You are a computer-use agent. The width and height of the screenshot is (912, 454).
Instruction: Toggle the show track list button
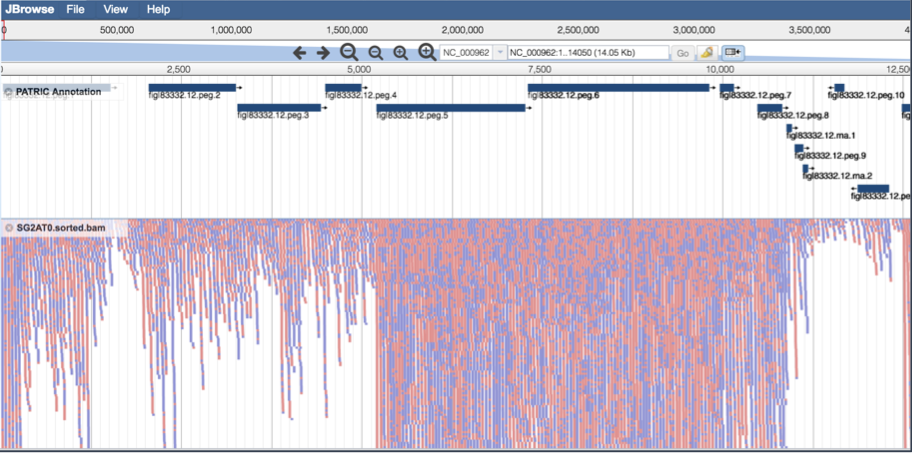coord(732,53)
